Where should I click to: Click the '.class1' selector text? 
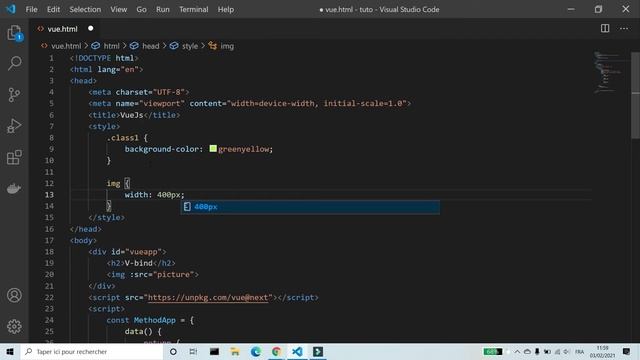pyautogui.click(x=122, y=138)
